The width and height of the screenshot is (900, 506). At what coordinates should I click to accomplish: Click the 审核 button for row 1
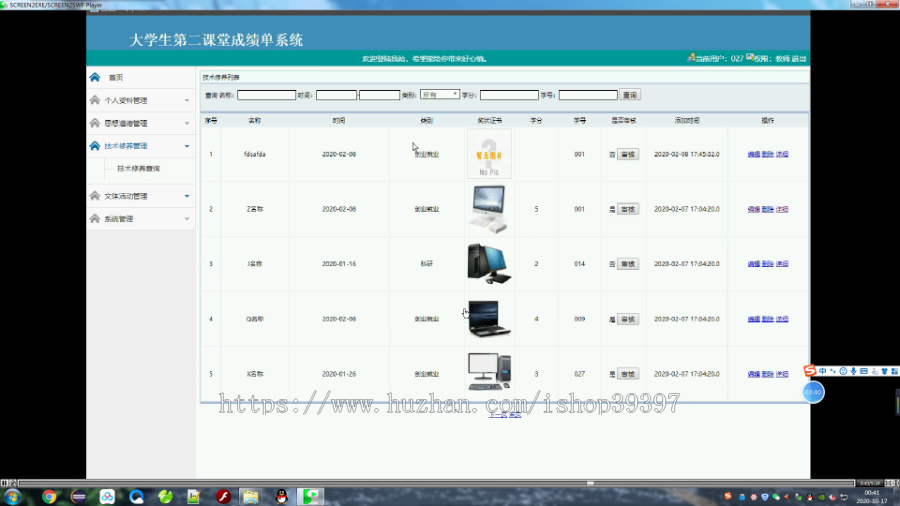point(628,154)
